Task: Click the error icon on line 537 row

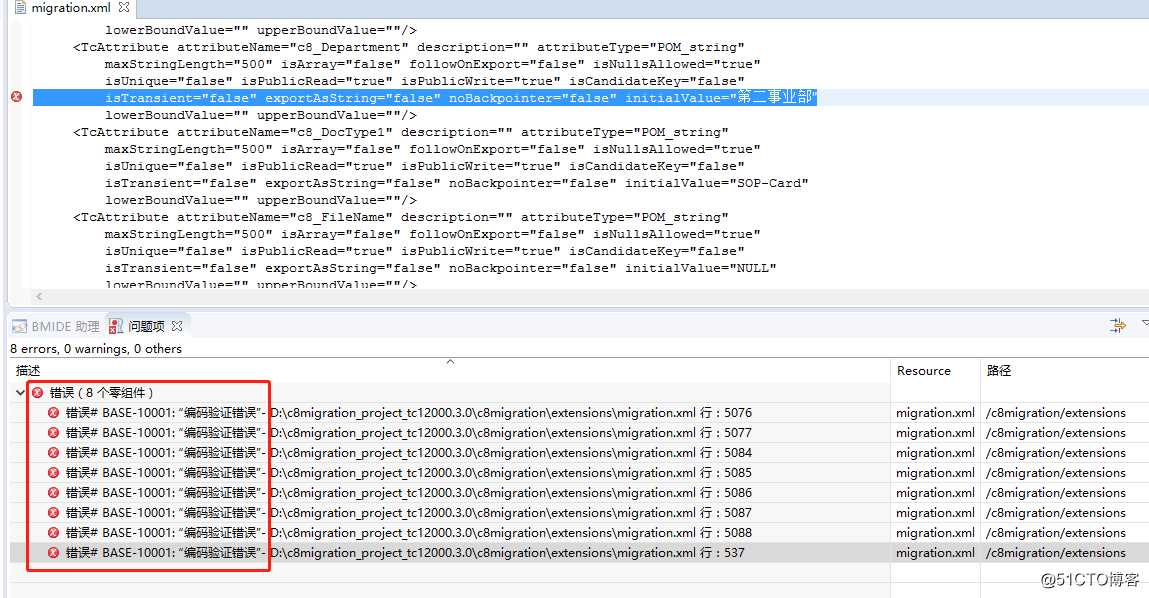Action: (53, 553)
